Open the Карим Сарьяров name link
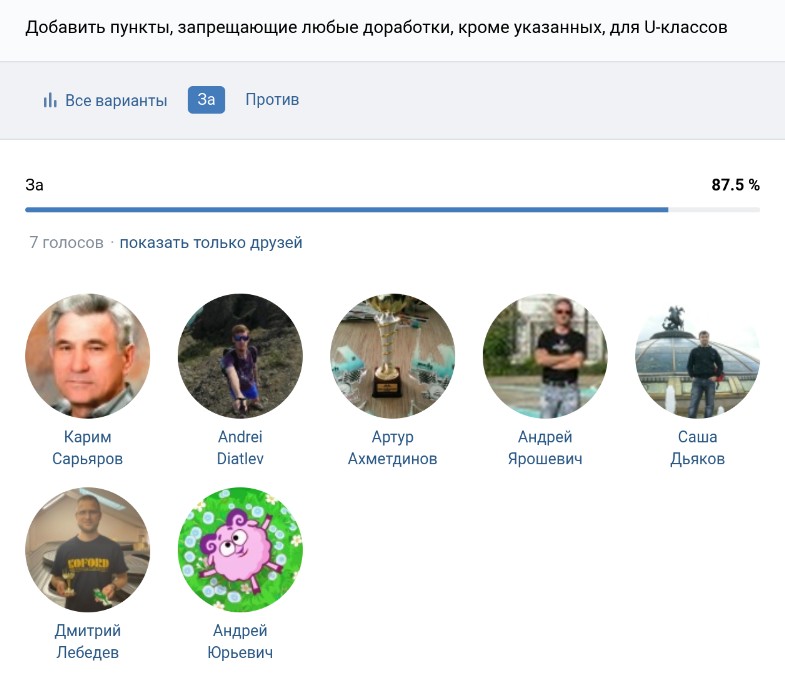This screenshot has height=678, width=785. (87, 448)
